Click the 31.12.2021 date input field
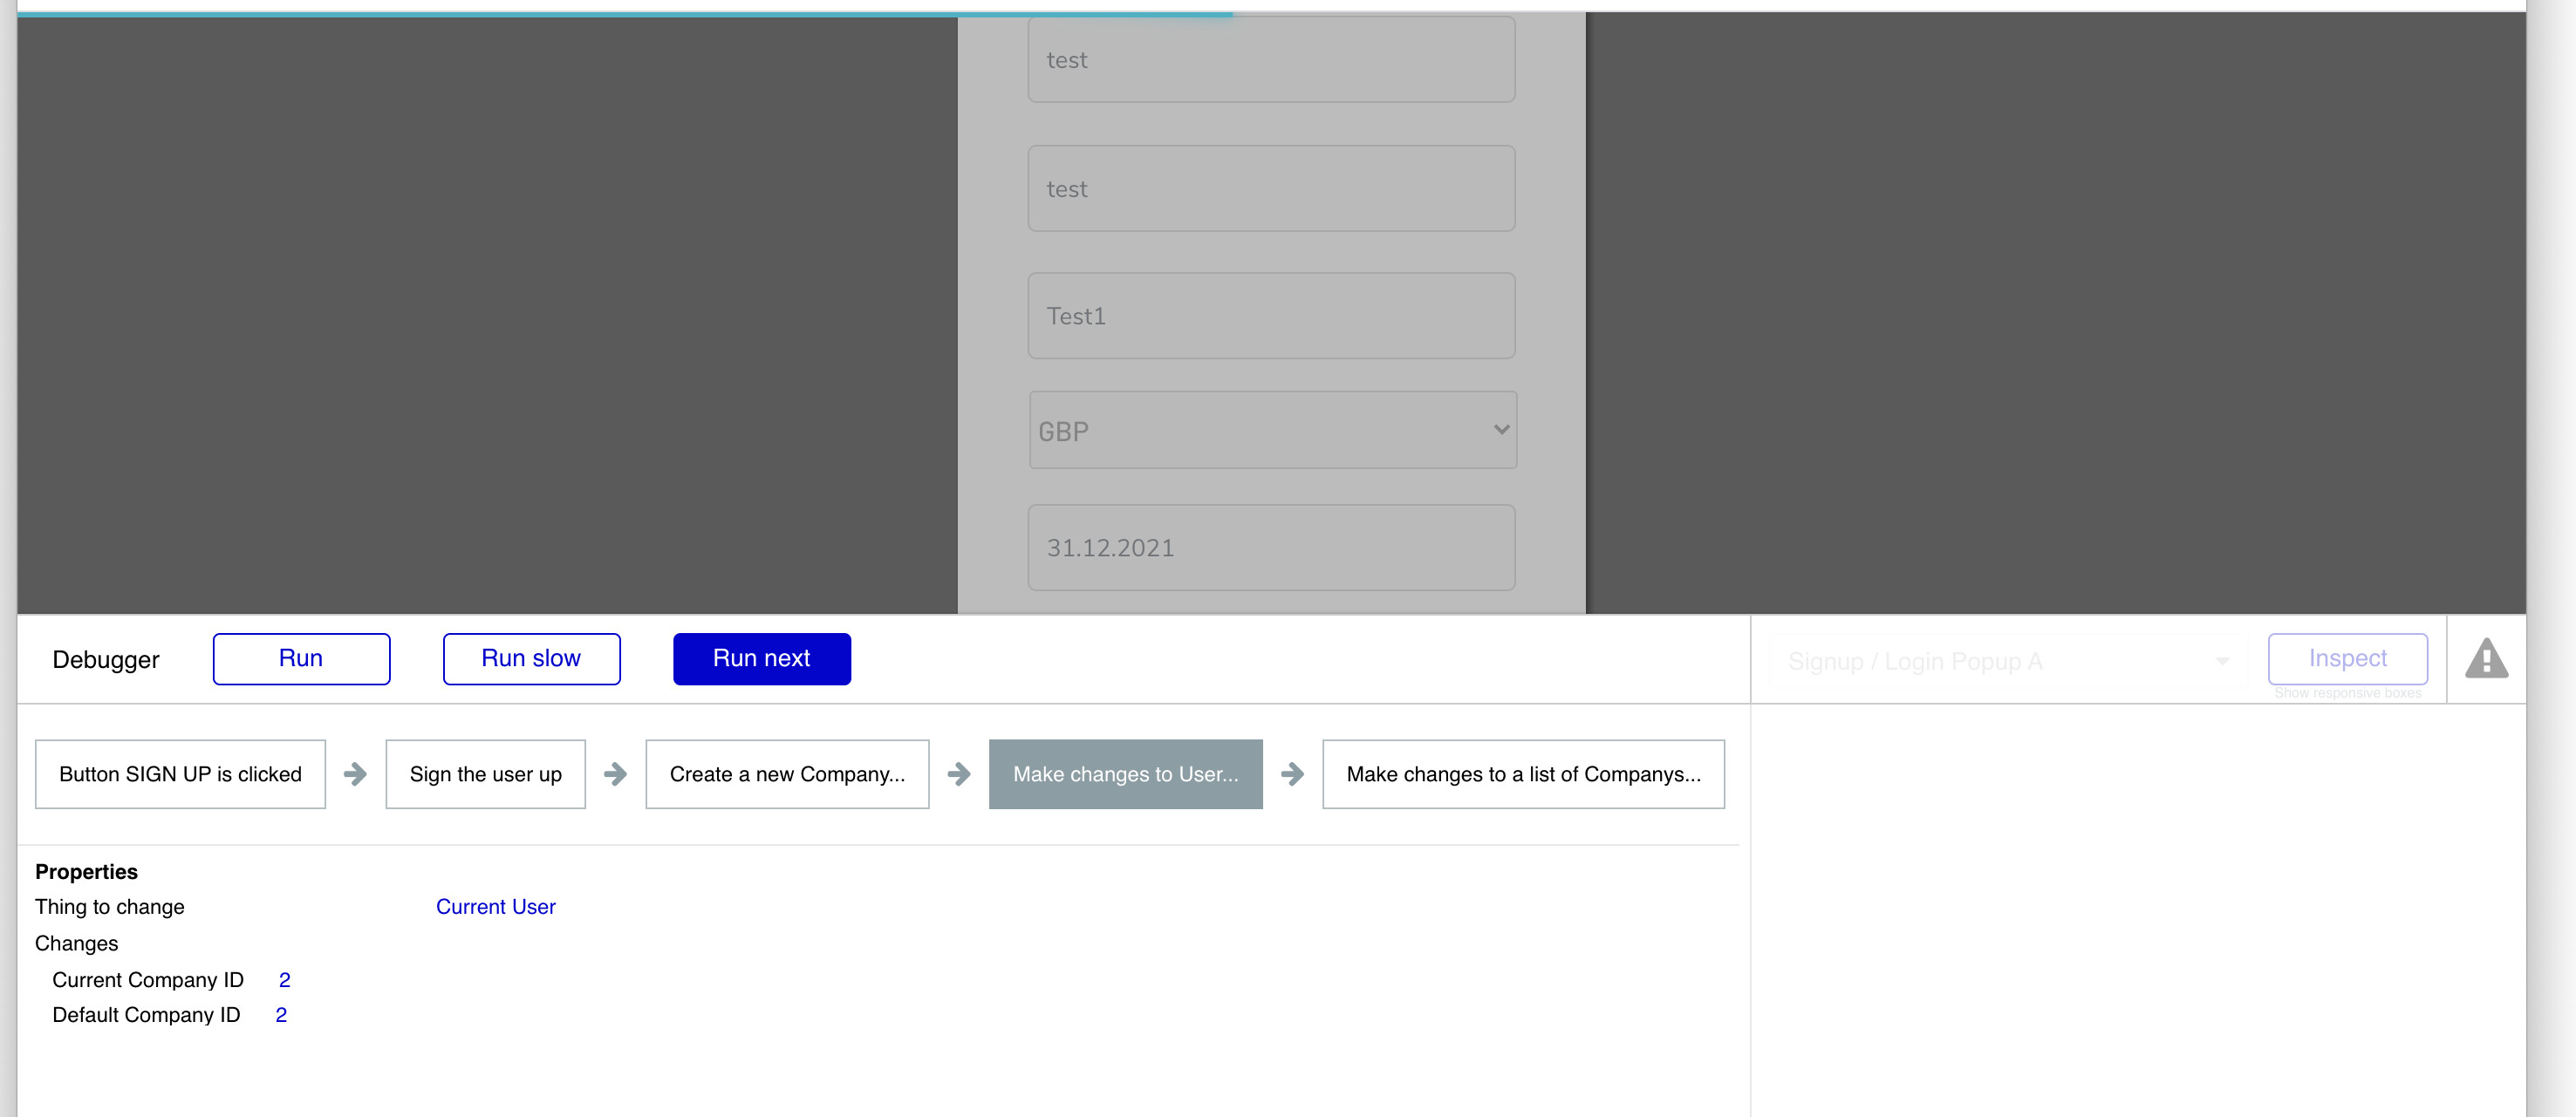The height and width of the screenshot is (1117, 2576). pyautogui.click(x=1271, y=548)
